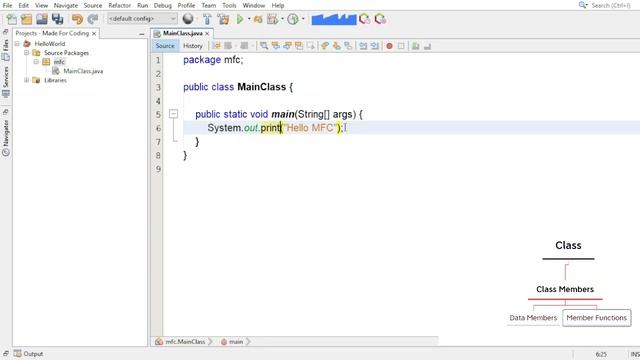Image resolution: width=640 pixels, height=360 pixels.
Task: Open the View menu
Action: [41, 5]
